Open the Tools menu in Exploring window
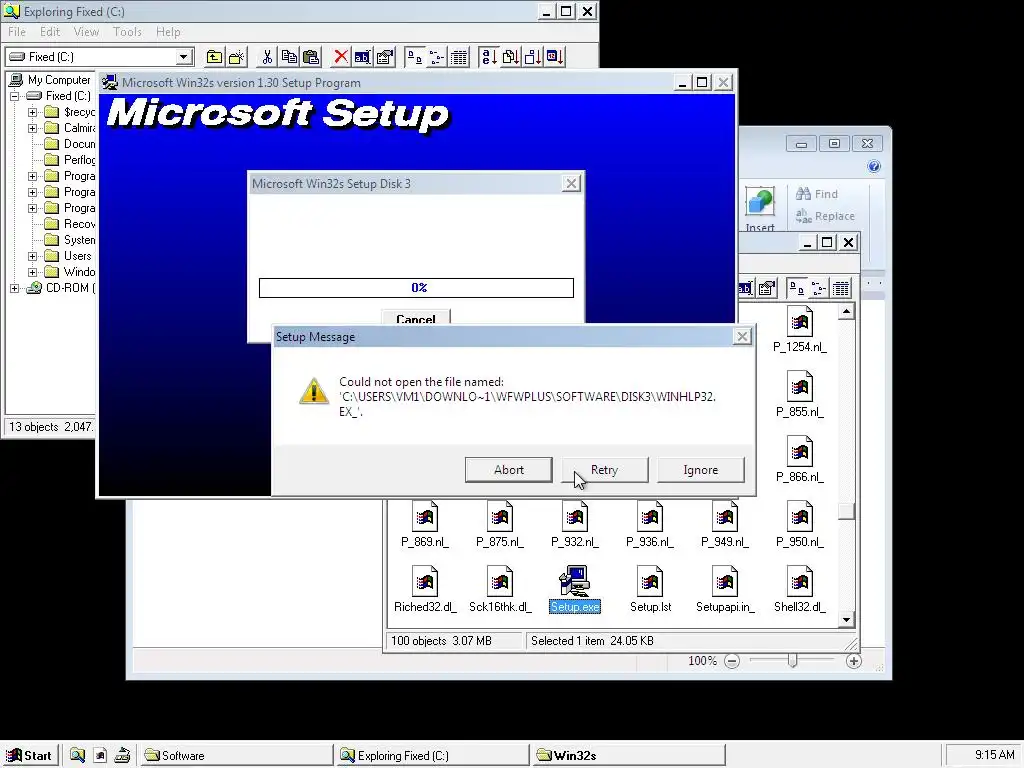Image resolution: width=1024 pixels, height=768 pixels. (x=127, y=32)
